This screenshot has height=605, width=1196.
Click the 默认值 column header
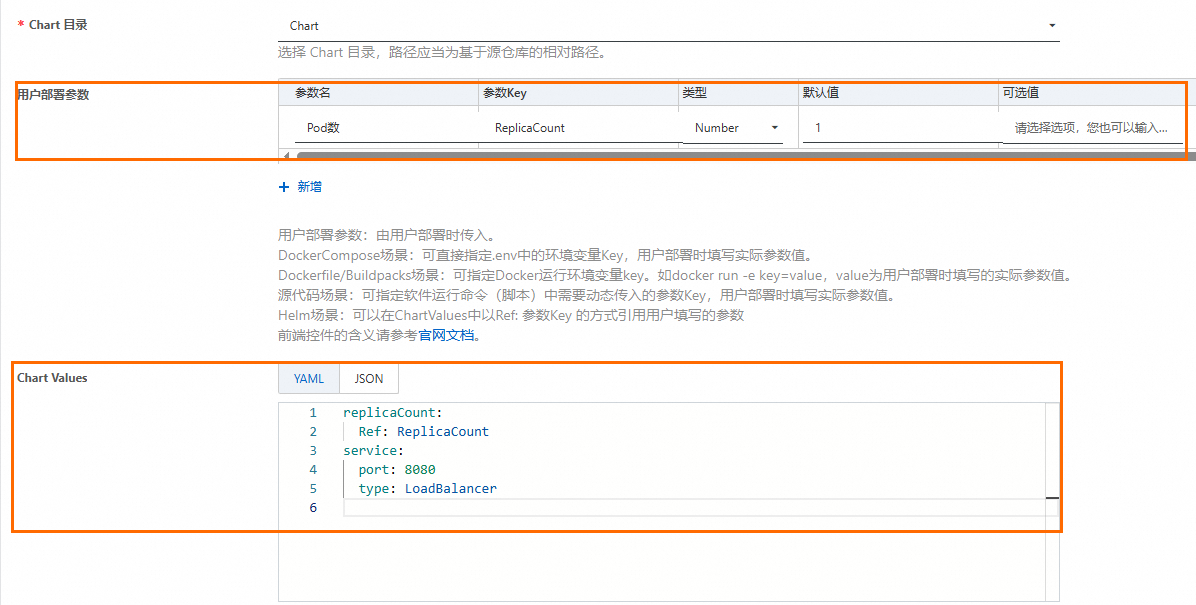pos(820,93)
